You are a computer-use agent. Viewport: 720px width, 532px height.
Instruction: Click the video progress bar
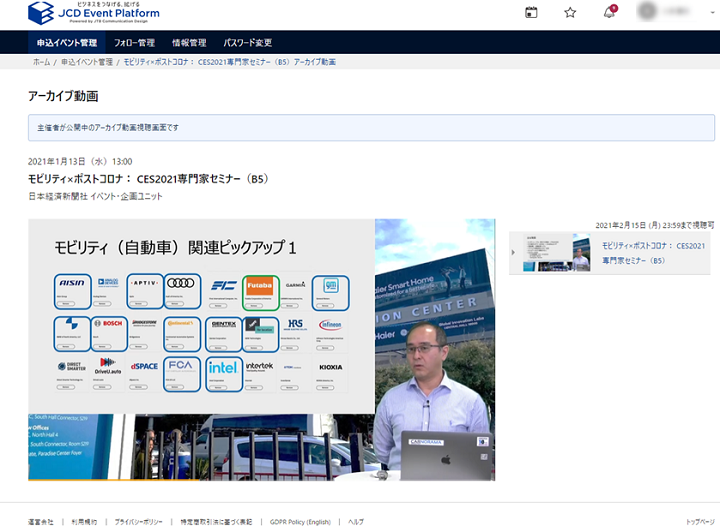tap(261, 480)
